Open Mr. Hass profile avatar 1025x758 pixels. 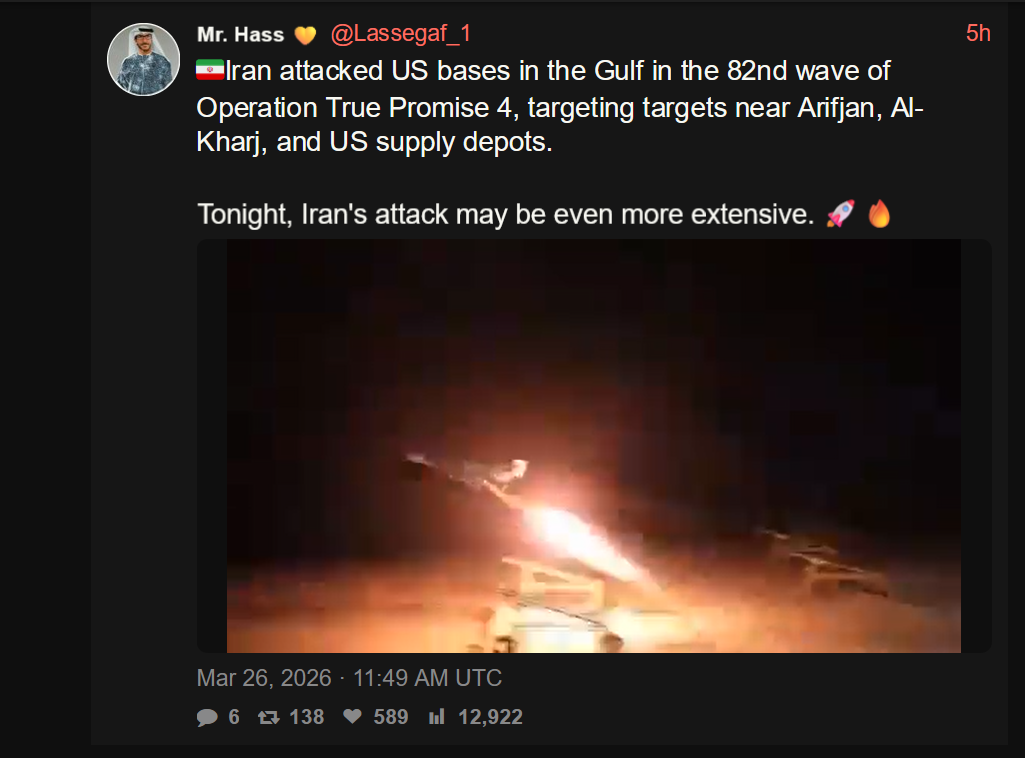(143, 59)
